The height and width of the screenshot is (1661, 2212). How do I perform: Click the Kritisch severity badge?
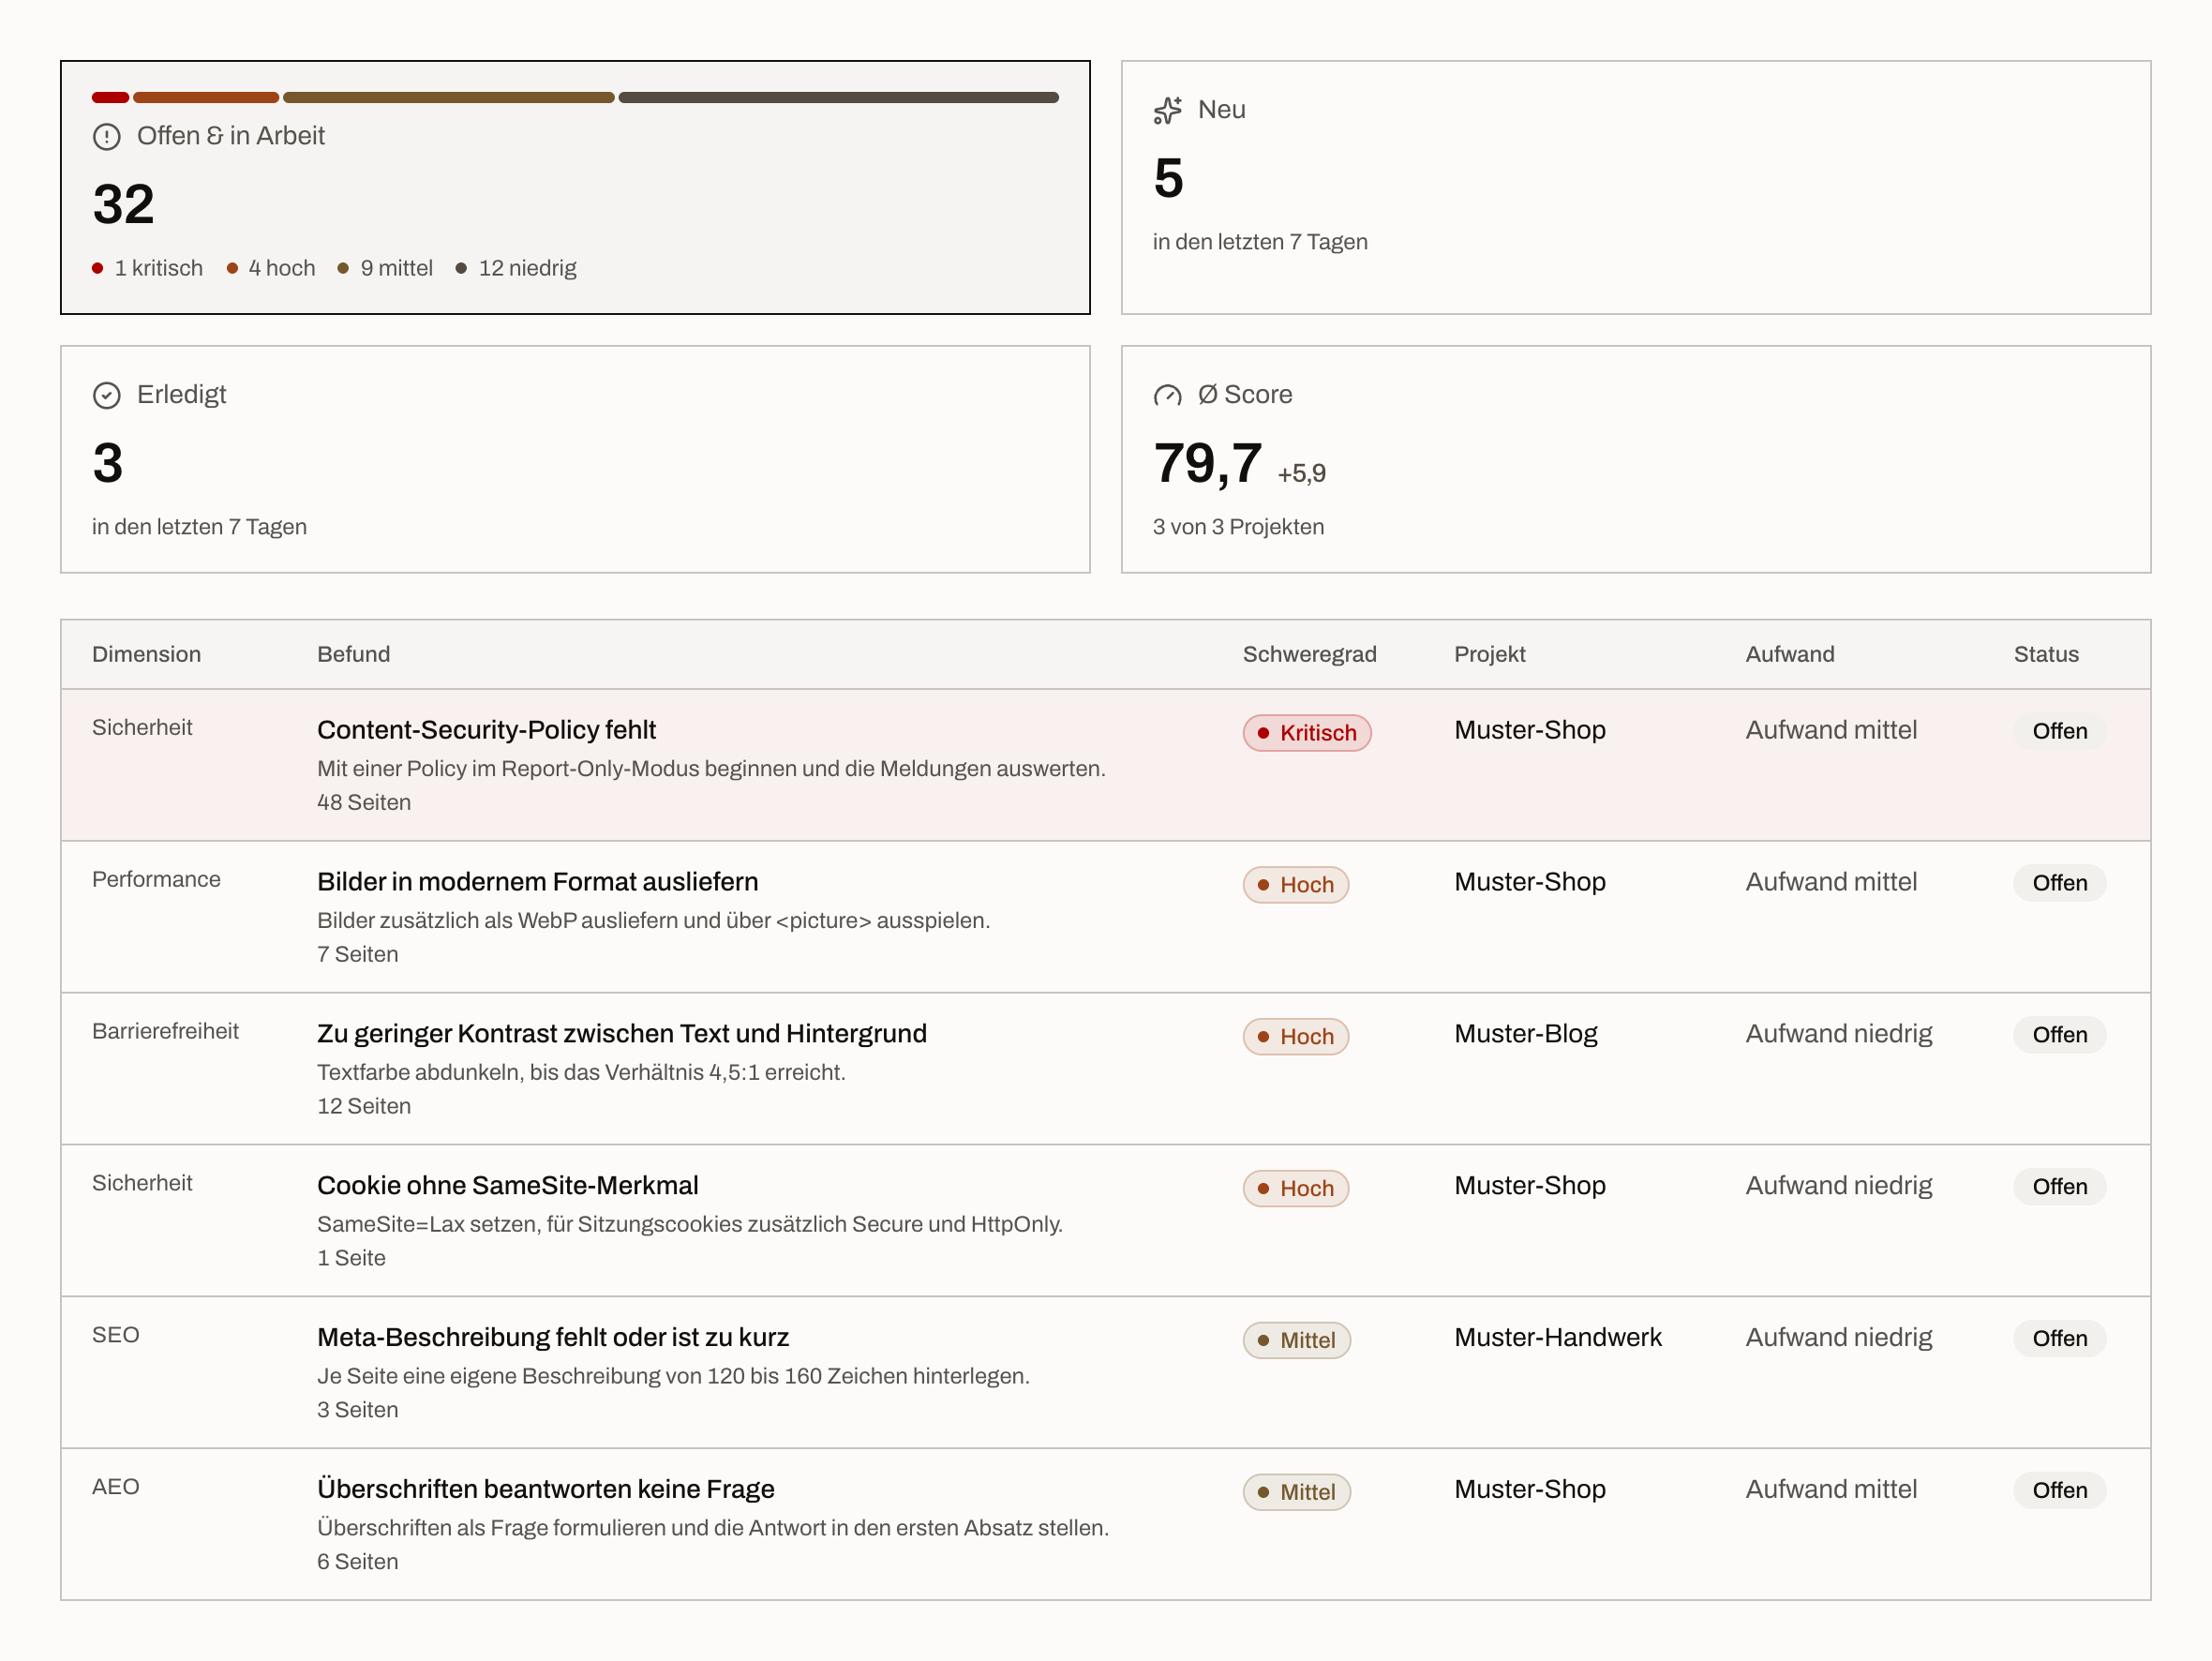(1306, 733)
